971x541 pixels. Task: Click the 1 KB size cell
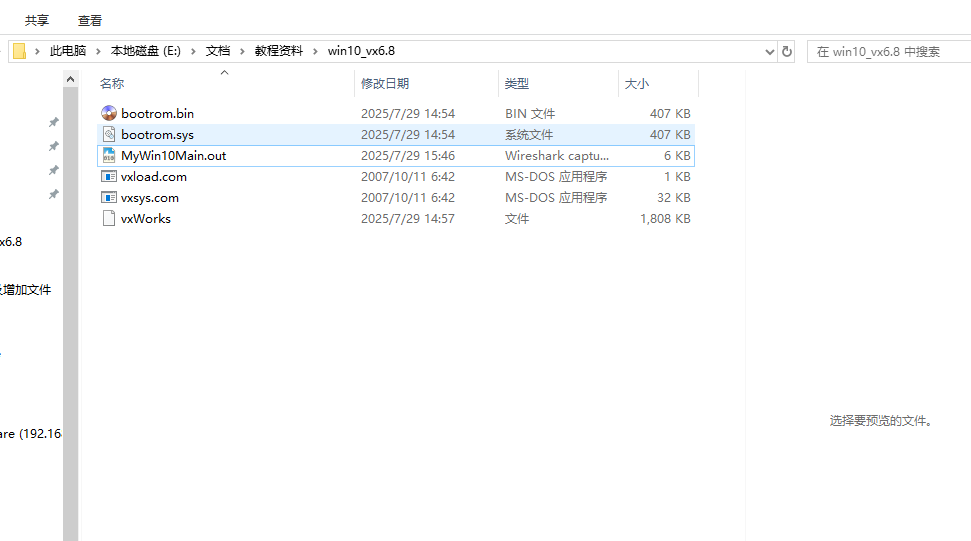click(677, 176)
